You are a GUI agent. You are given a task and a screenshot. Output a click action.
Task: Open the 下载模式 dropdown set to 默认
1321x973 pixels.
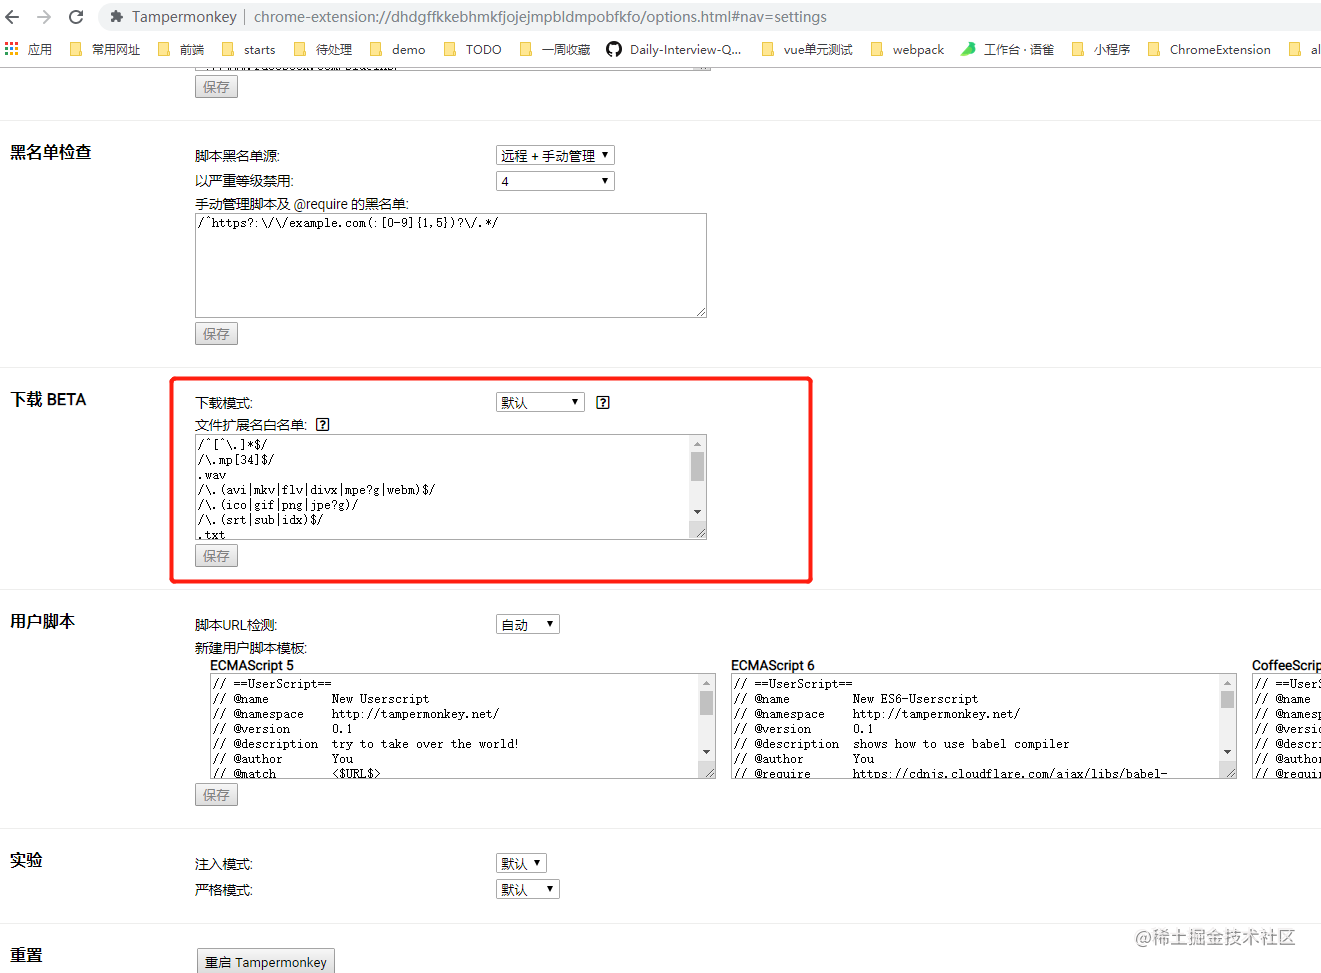540,401
